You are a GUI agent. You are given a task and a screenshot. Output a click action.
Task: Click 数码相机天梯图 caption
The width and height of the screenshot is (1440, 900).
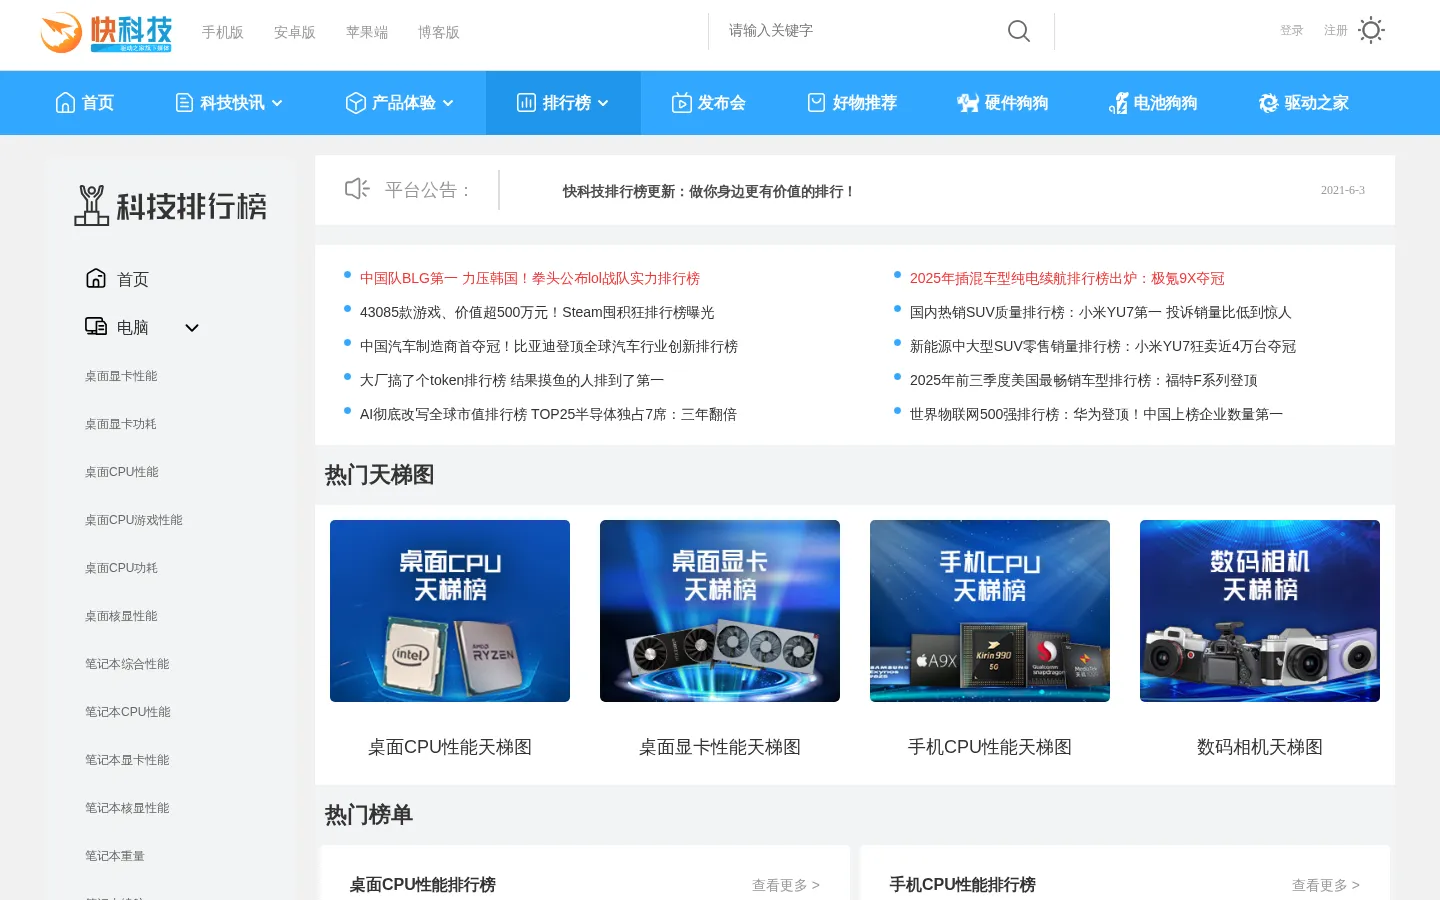pyautogui.click(x=1260, y=747)
